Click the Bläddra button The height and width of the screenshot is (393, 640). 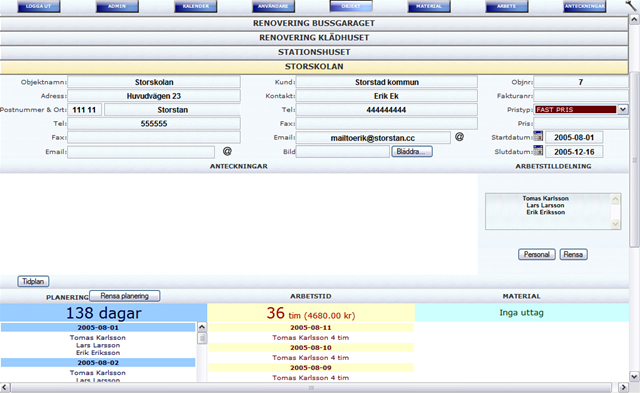pos(412,151)
